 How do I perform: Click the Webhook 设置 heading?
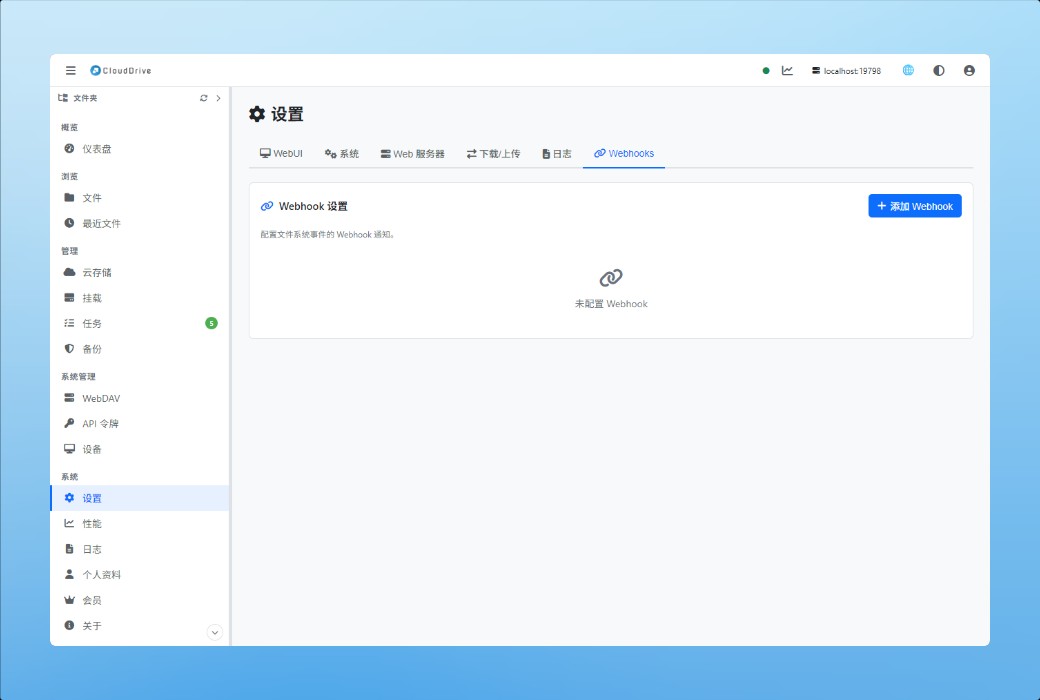[x=313, y=206]
